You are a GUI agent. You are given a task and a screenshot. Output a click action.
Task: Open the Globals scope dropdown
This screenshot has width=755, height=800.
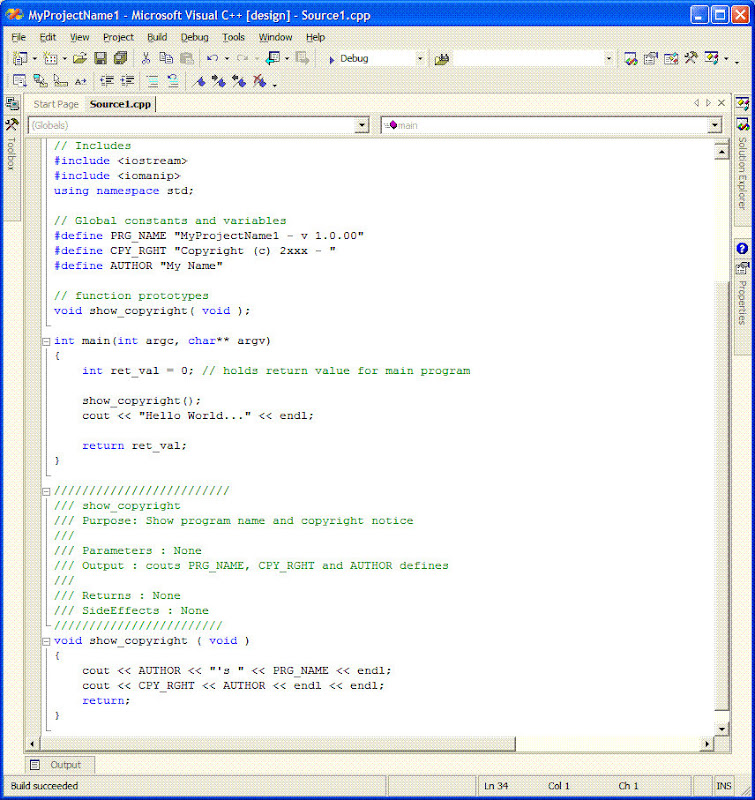pyautogui.click(x=362, y=125)
